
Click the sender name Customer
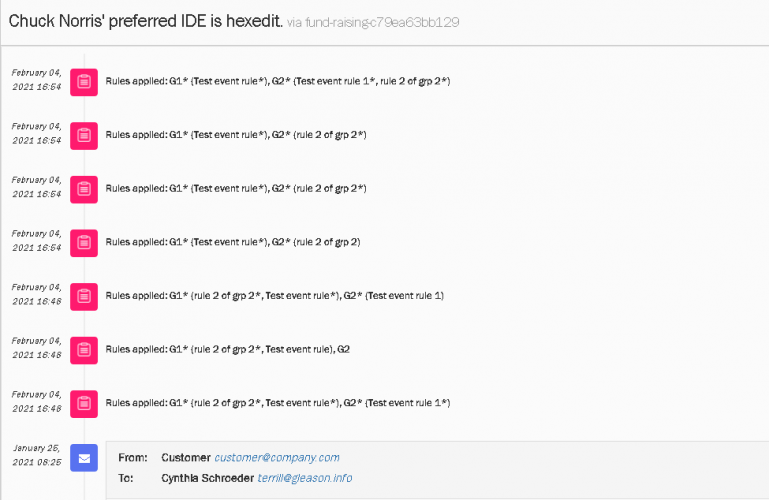(x=185, y=457)
